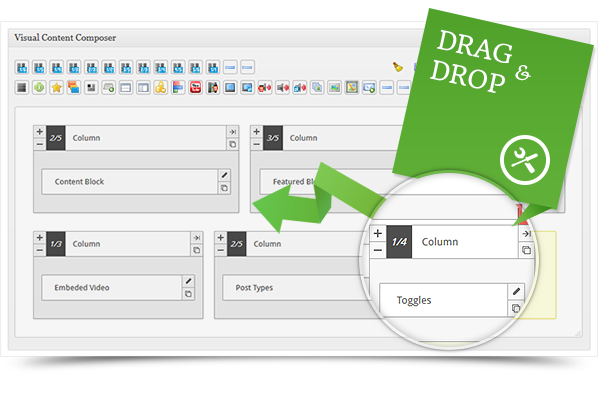Insert the red blue green bars element

coord(178,88)
